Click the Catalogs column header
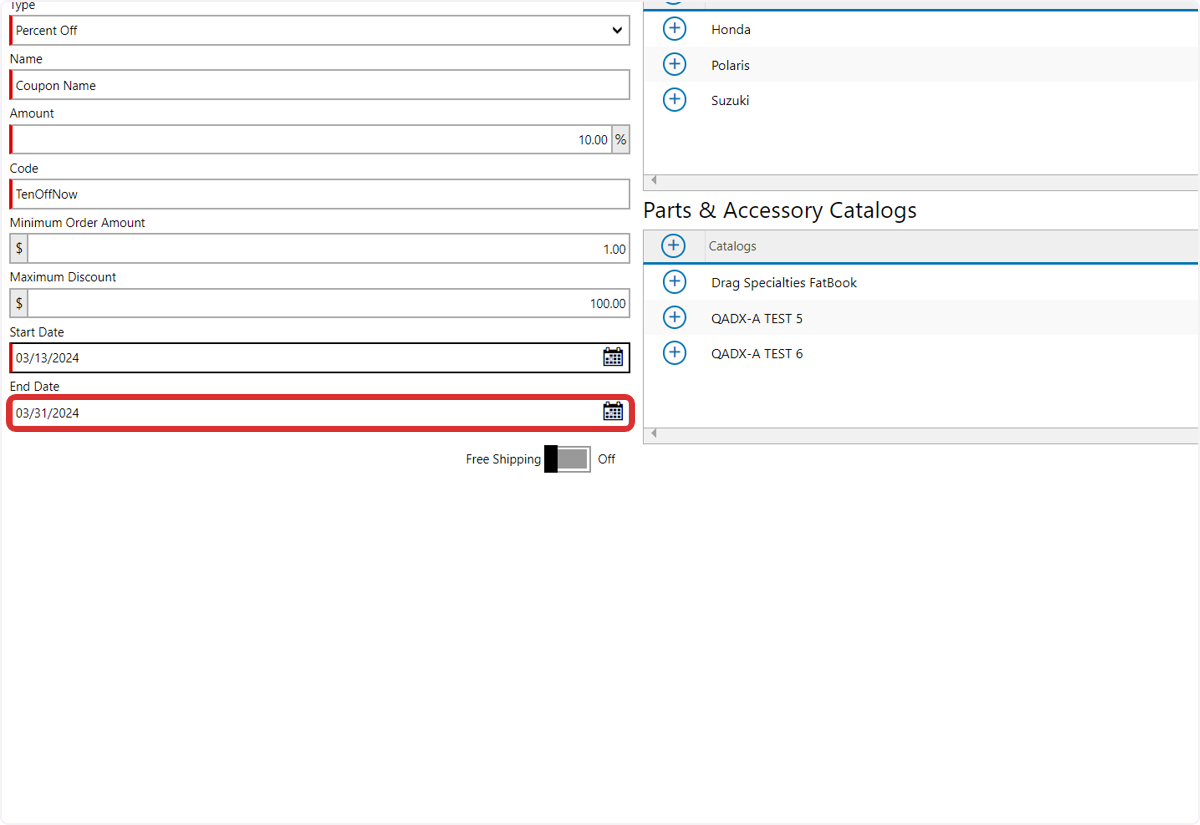This screenshot has width=1200, height=825. tap(732, 246)
